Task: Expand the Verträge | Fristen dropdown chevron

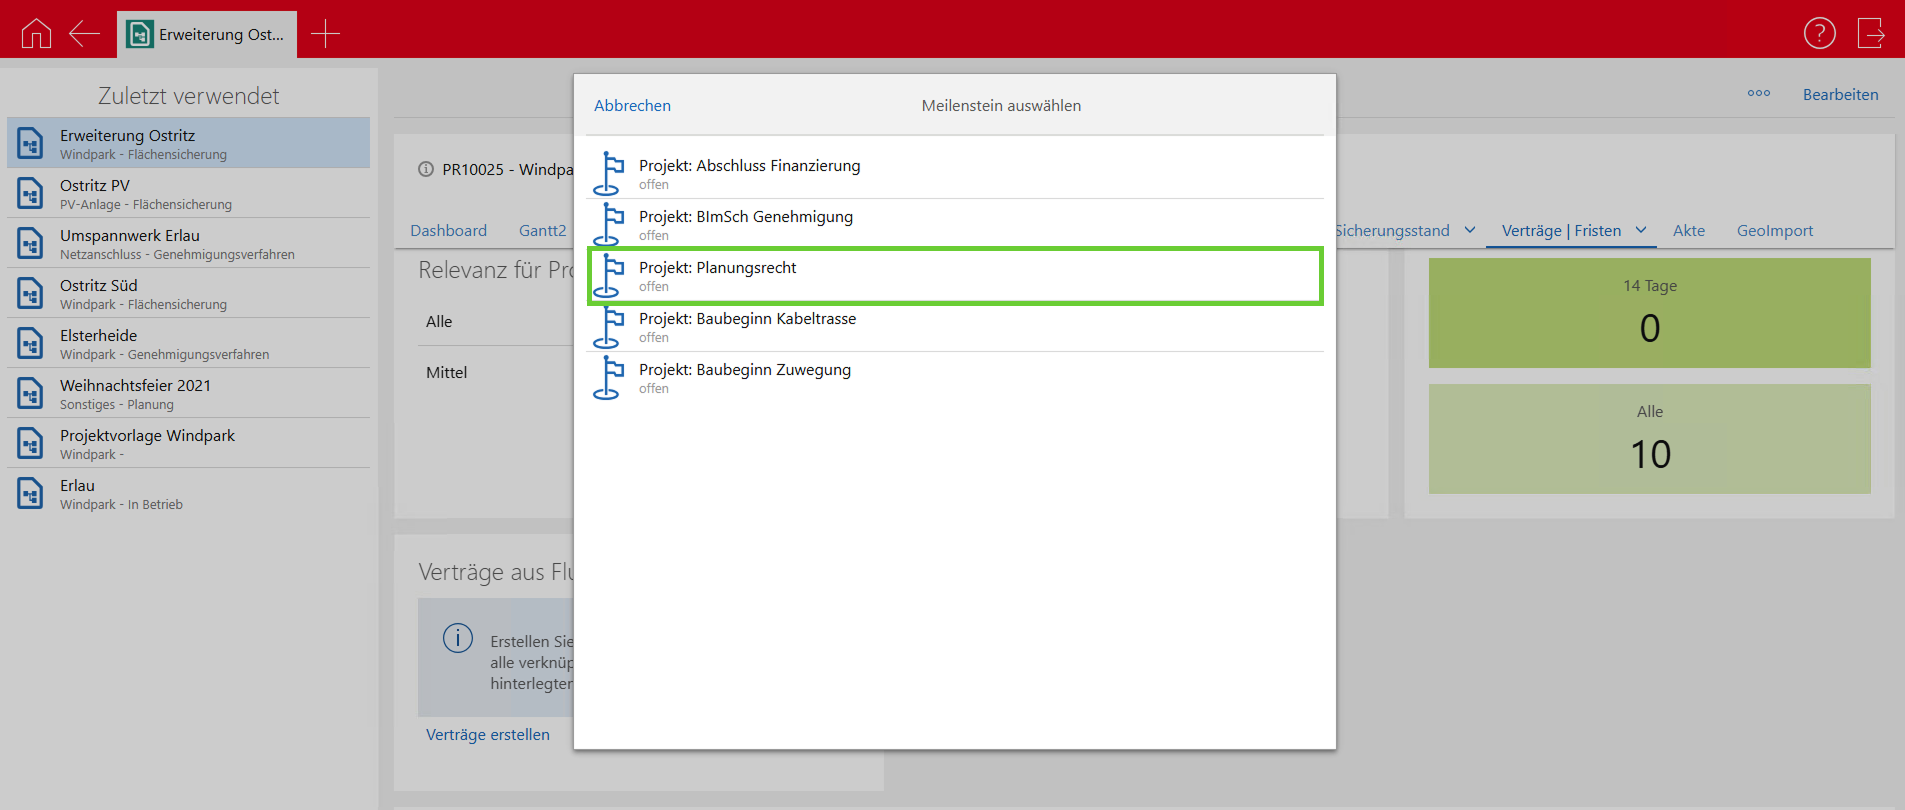Action: pos(1641,230)
